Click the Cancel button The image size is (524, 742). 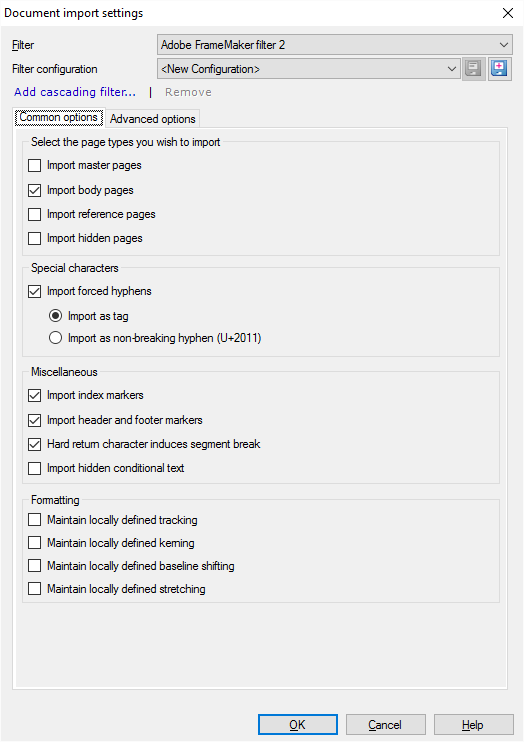pos(385,724)
